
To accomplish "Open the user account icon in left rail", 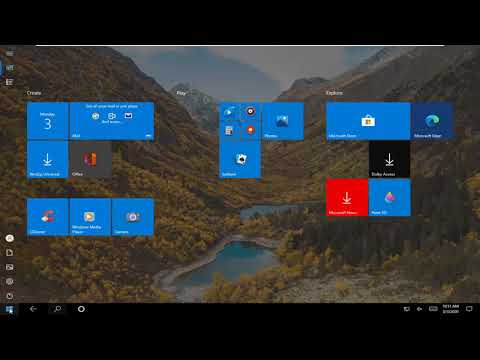I will point(10,238).
